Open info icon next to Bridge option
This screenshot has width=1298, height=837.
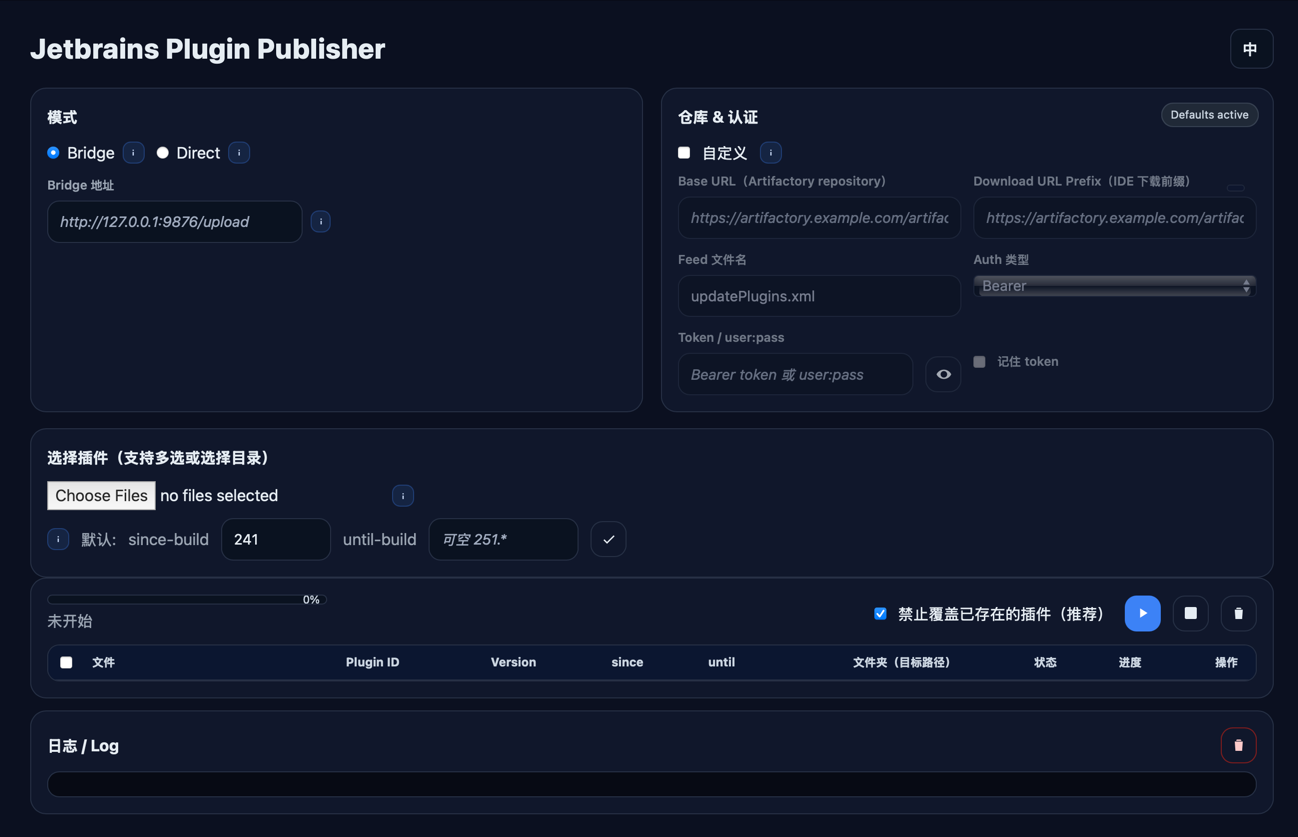[133, 153]
